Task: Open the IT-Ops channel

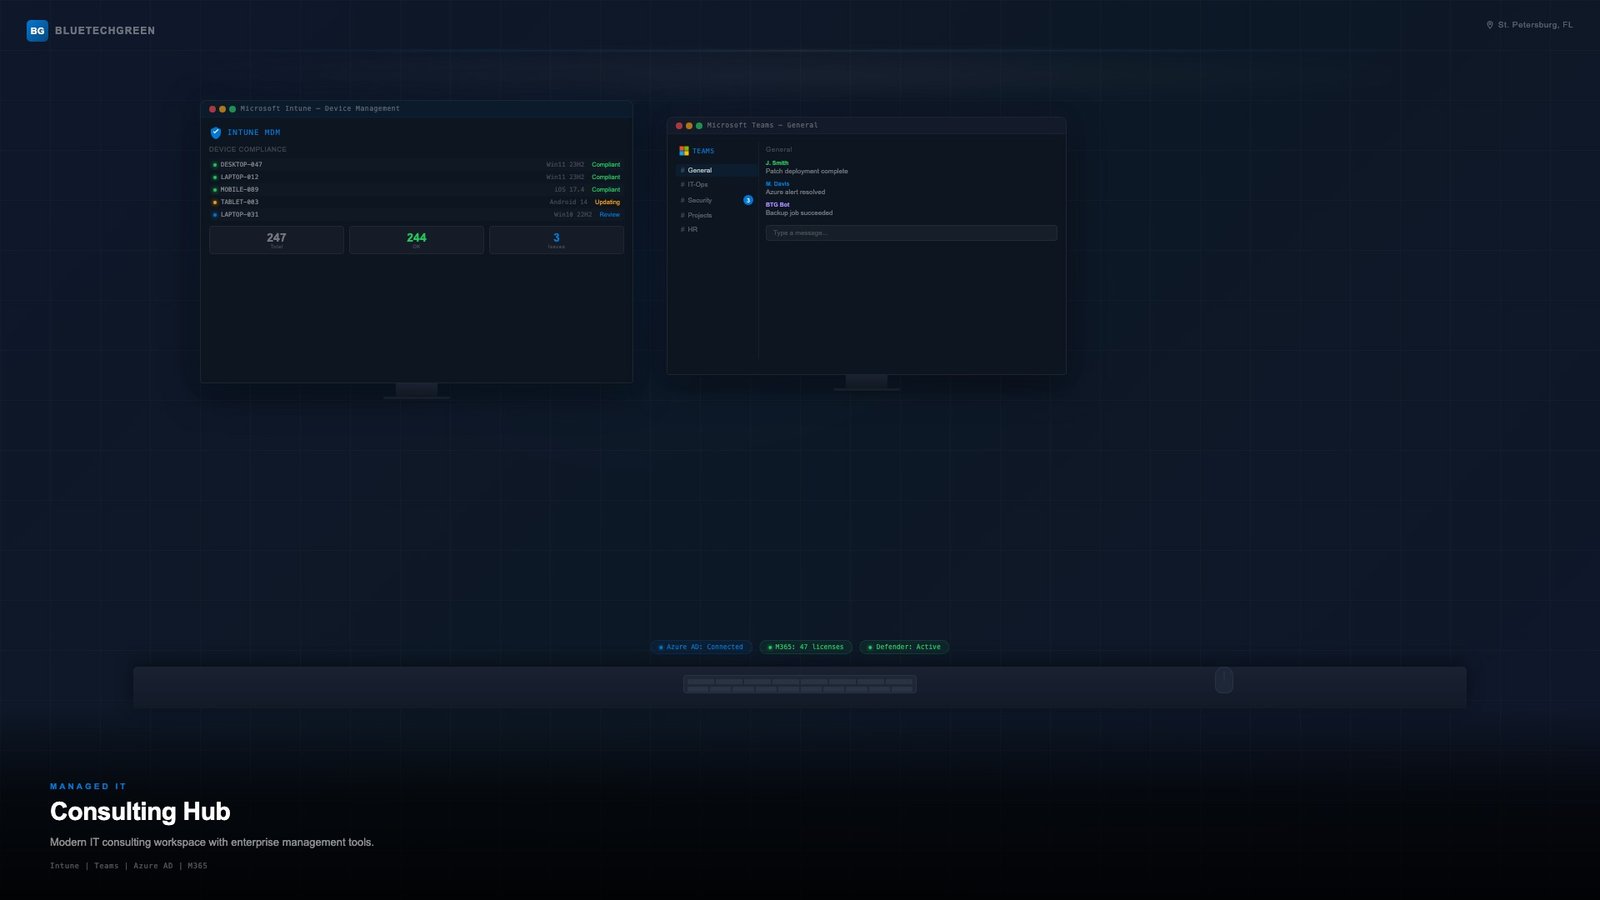Action: [x=697, y=185]
